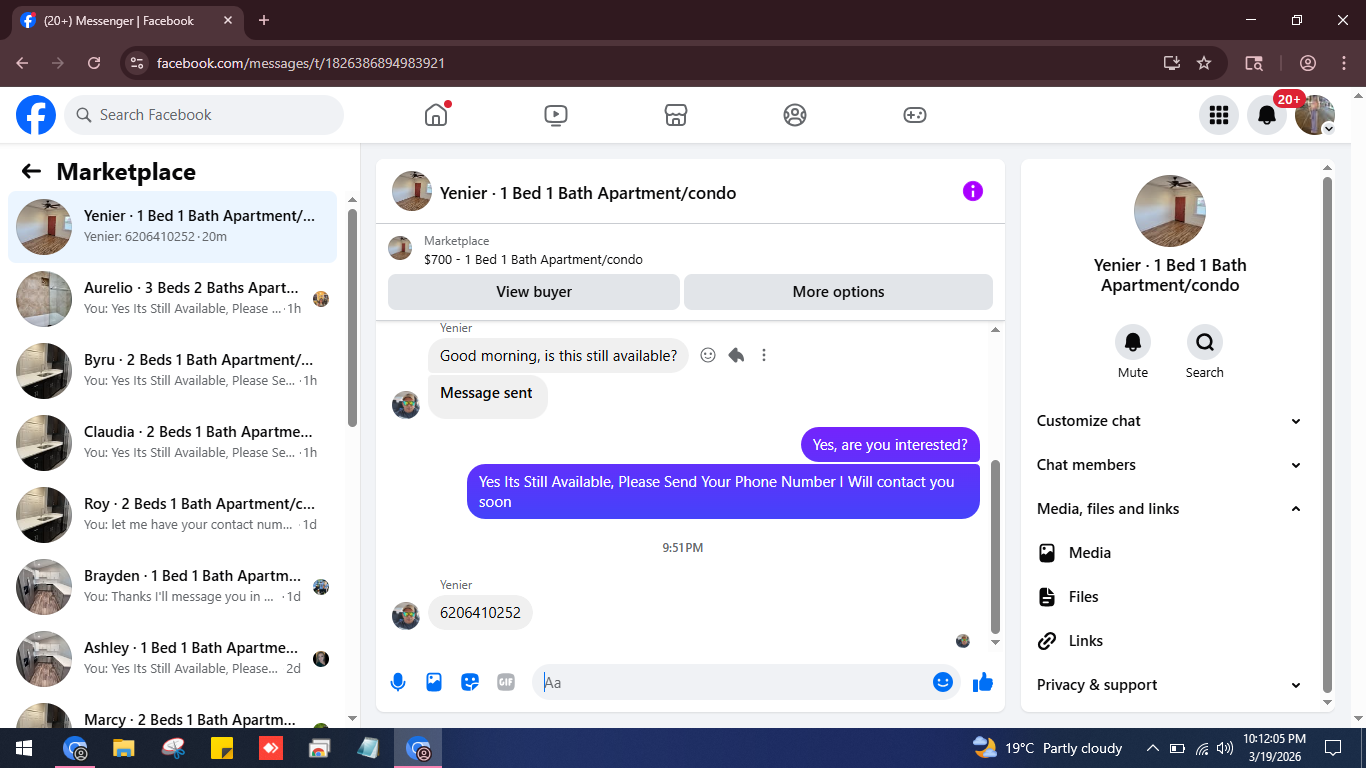Open conversation information purple icon
1366x768 pixels.
pyautogui.click(x=973, y=191)
